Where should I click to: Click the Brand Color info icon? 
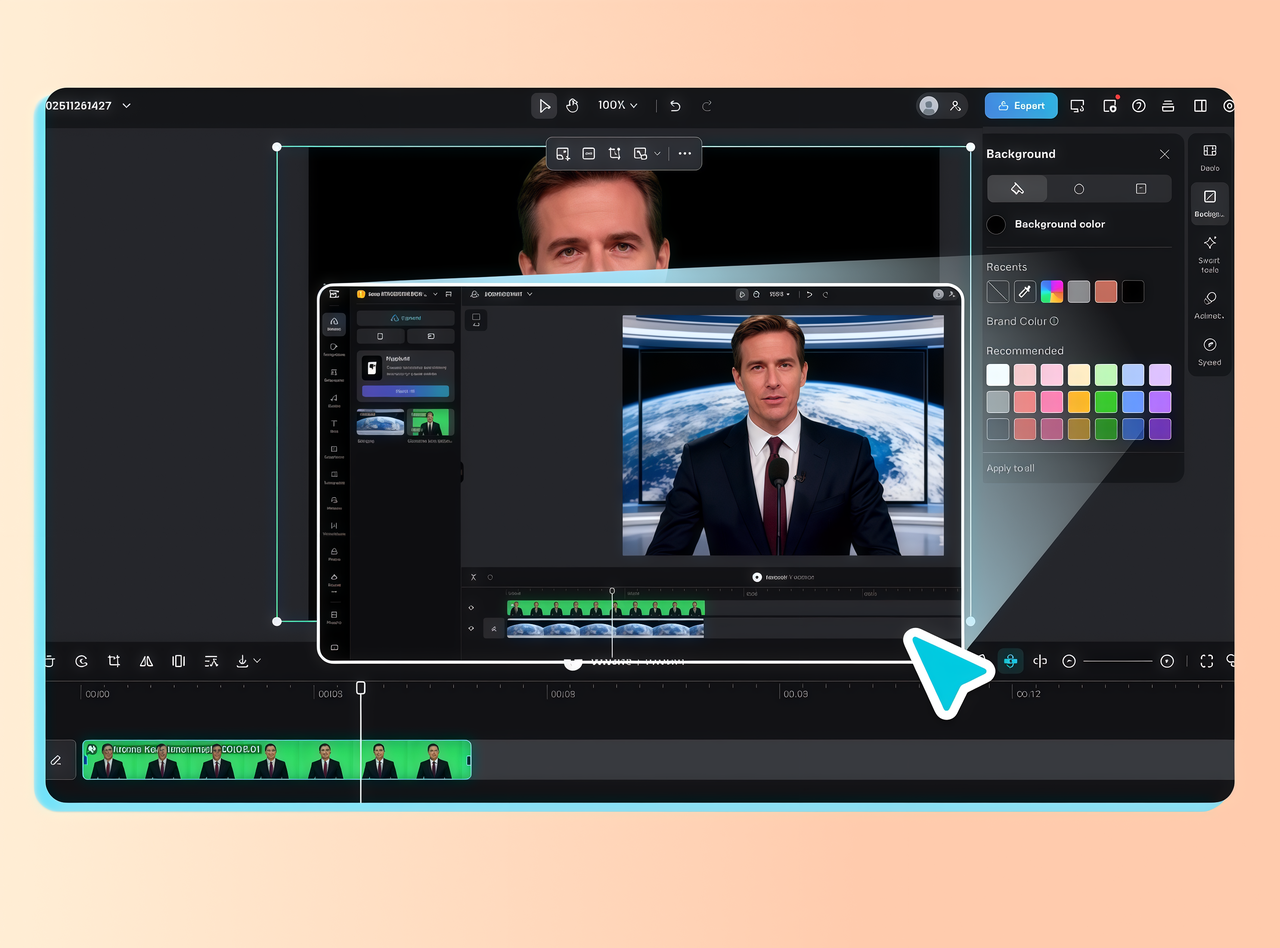pyautogui.click(x=1054, y=321)
